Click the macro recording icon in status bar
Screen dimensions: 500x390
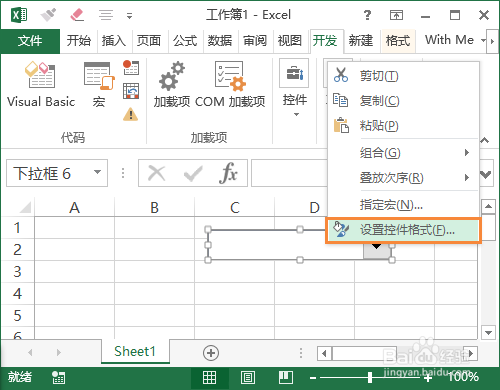point(59,377)
